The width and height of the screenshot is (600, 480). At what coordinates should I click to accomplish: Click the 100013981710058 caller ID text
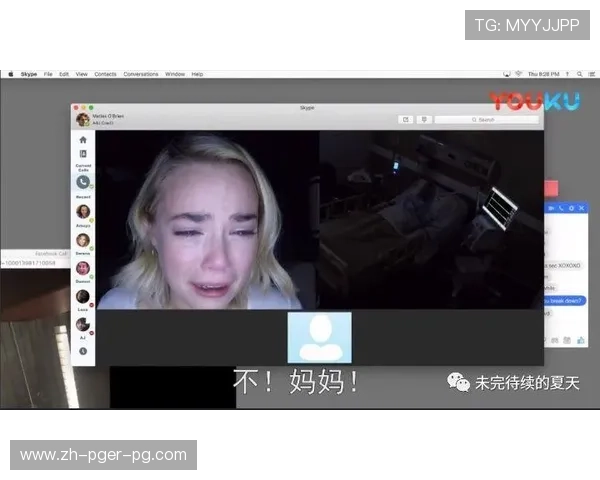pyautogui.click(x=29, y=263)
